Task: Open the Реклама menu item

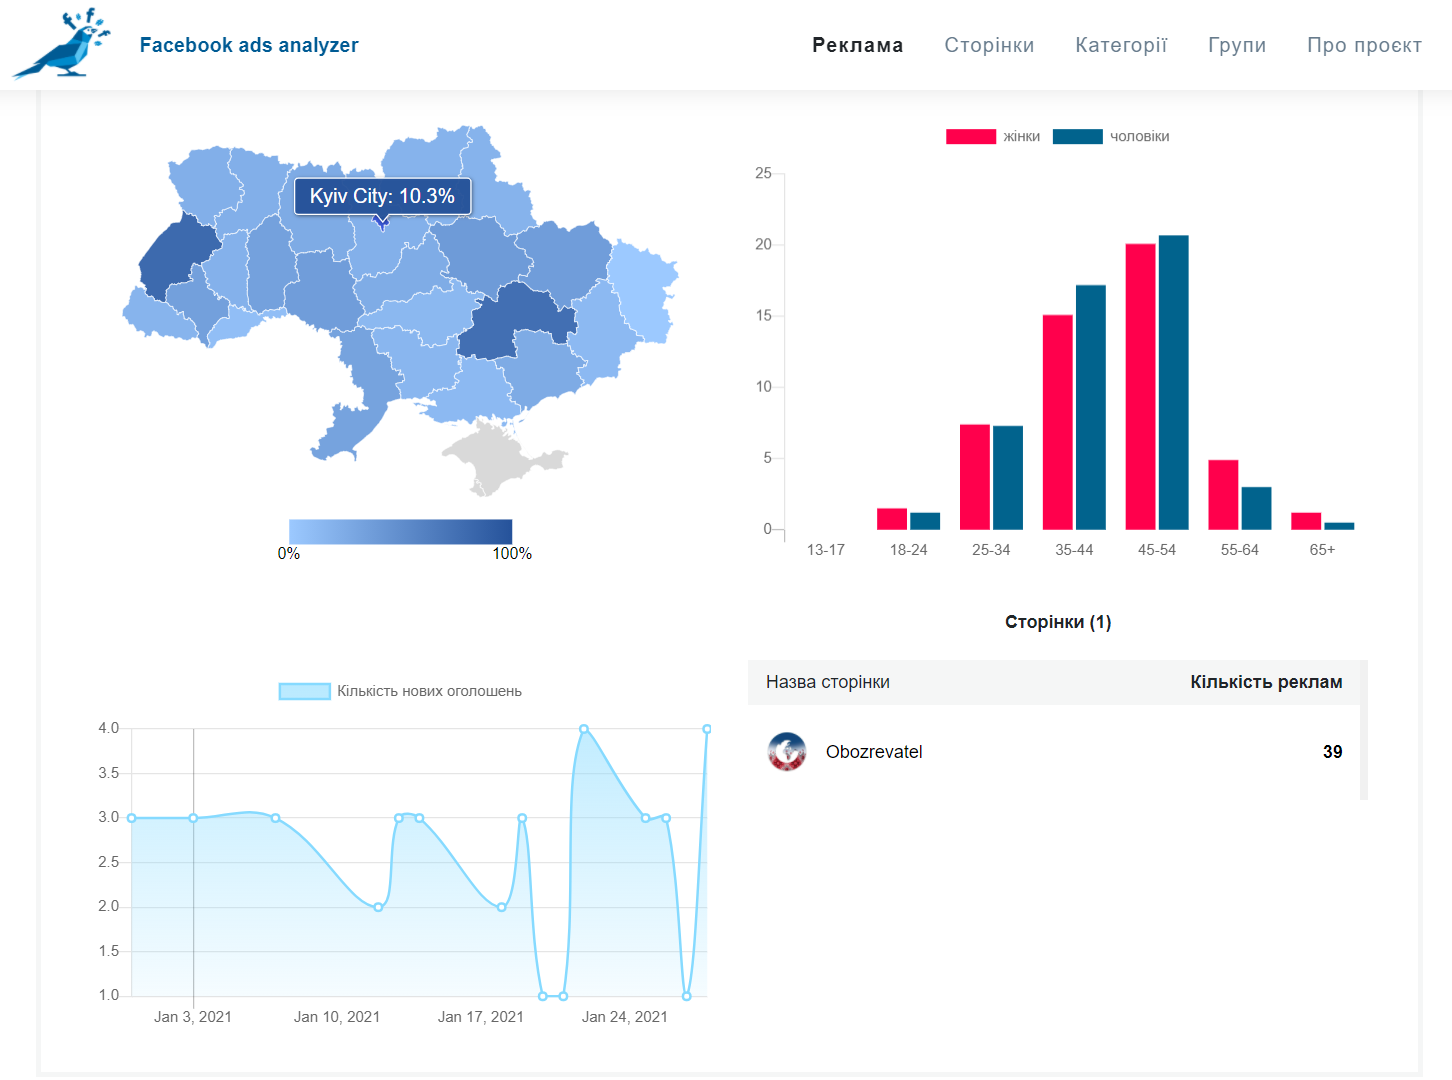Action: 857,45
